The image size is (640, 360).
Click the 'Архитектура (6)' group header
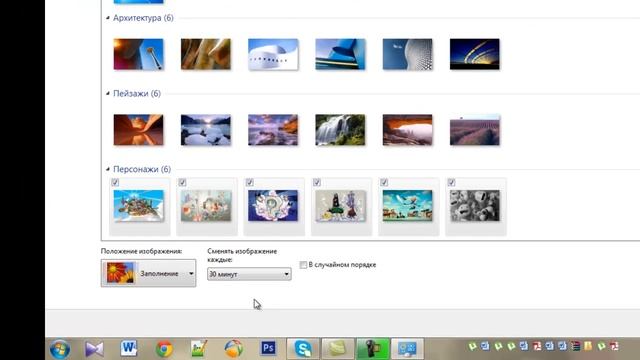click(x=143, y=18)
